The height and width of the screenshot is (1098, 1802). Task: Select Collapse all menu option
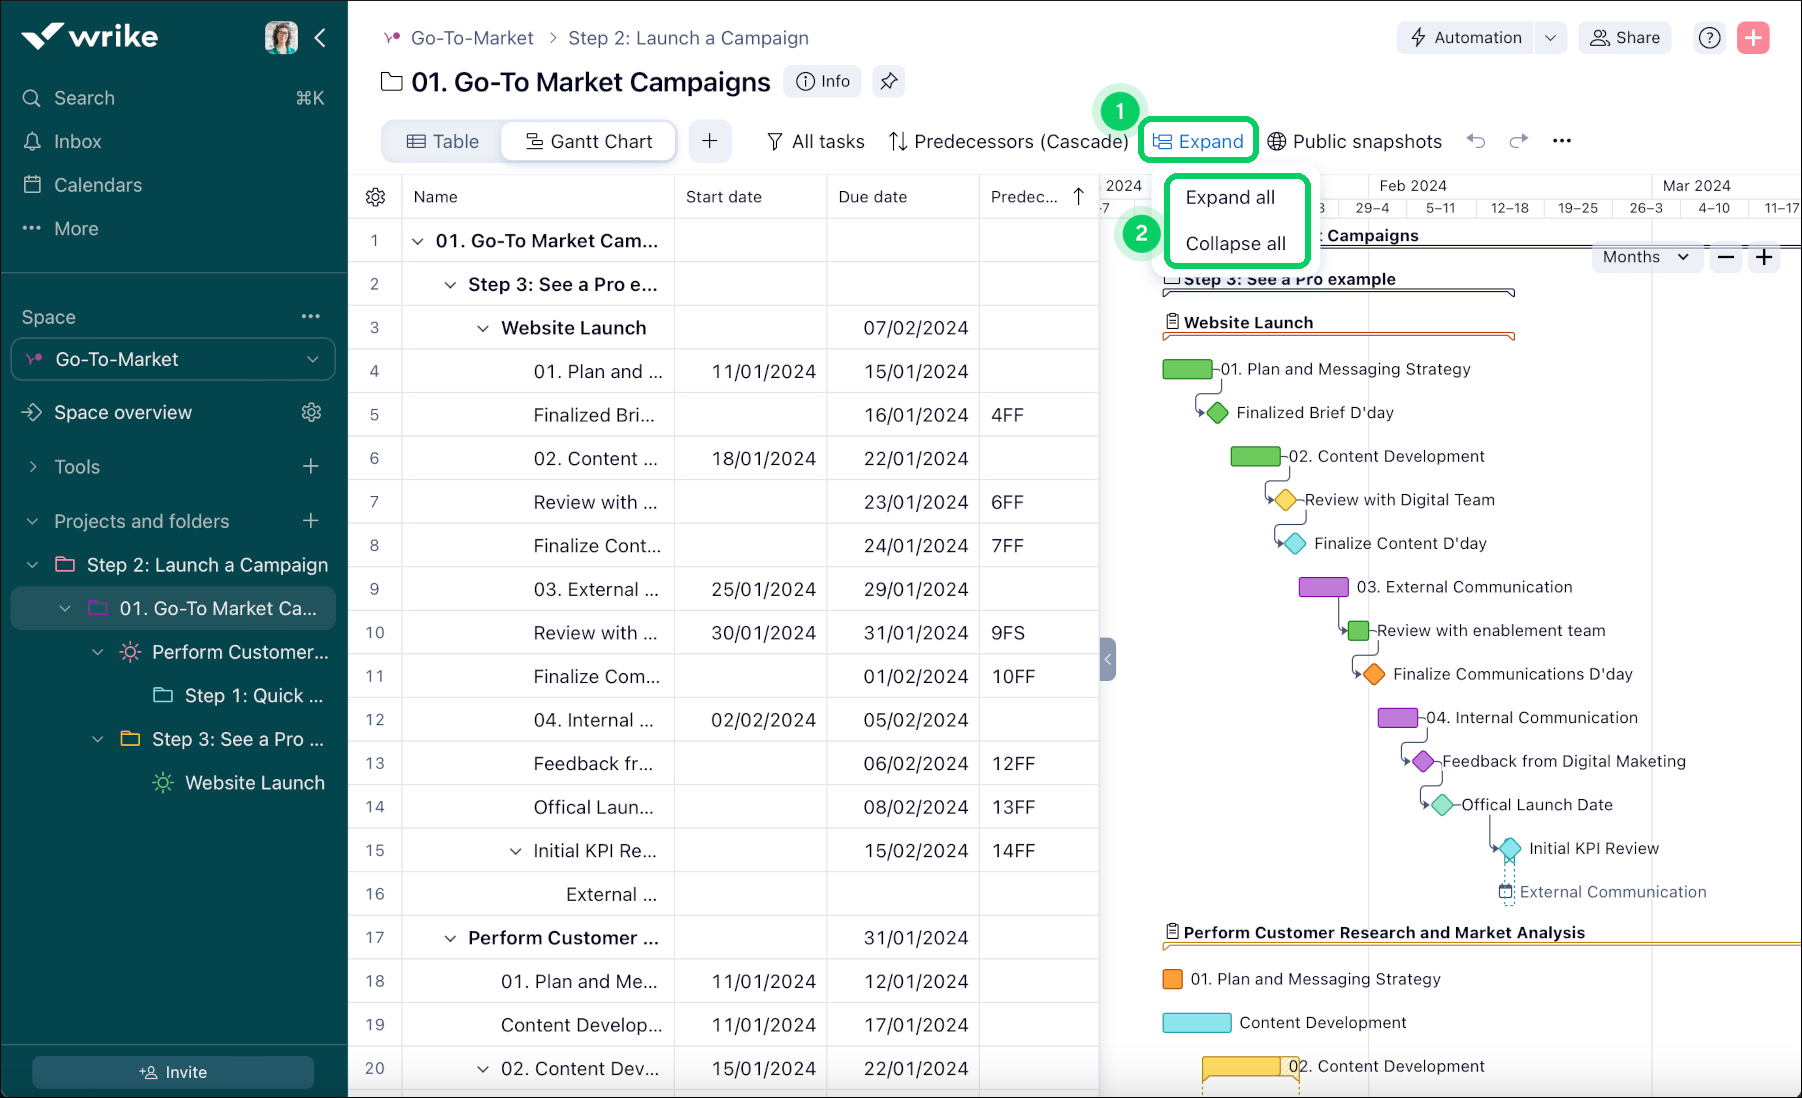[1235, 243]
